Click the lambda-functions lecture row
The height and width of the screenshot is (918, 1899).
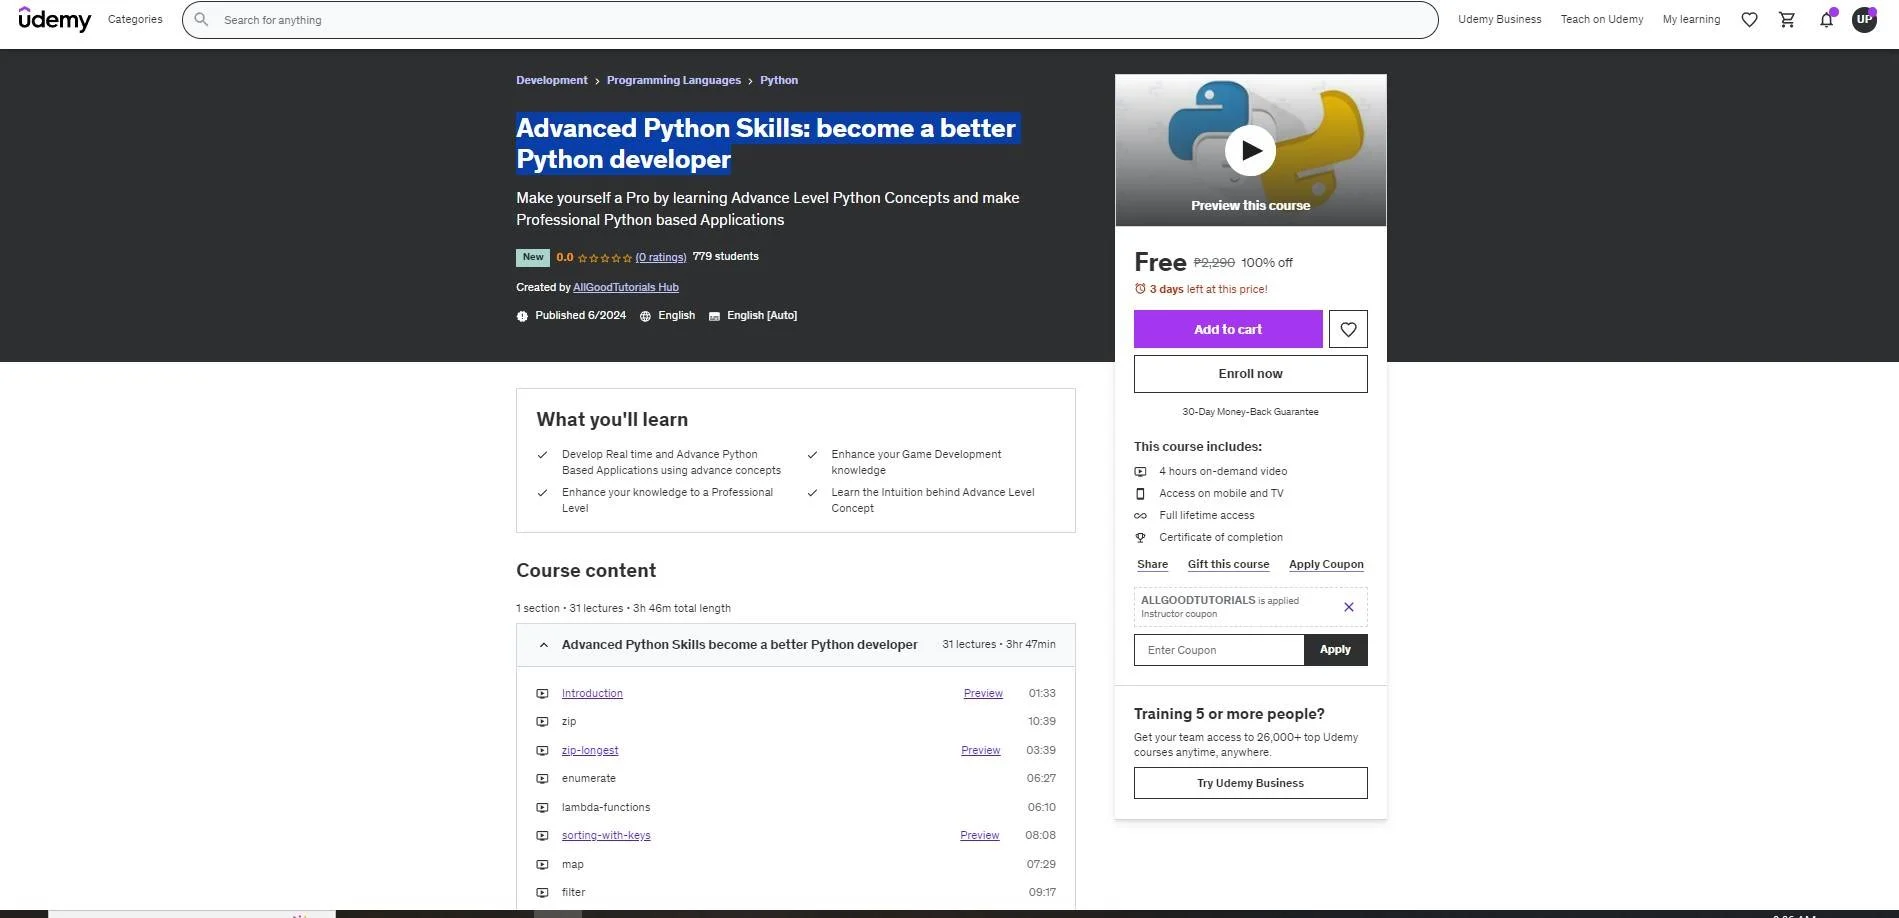tap(795, 807)
